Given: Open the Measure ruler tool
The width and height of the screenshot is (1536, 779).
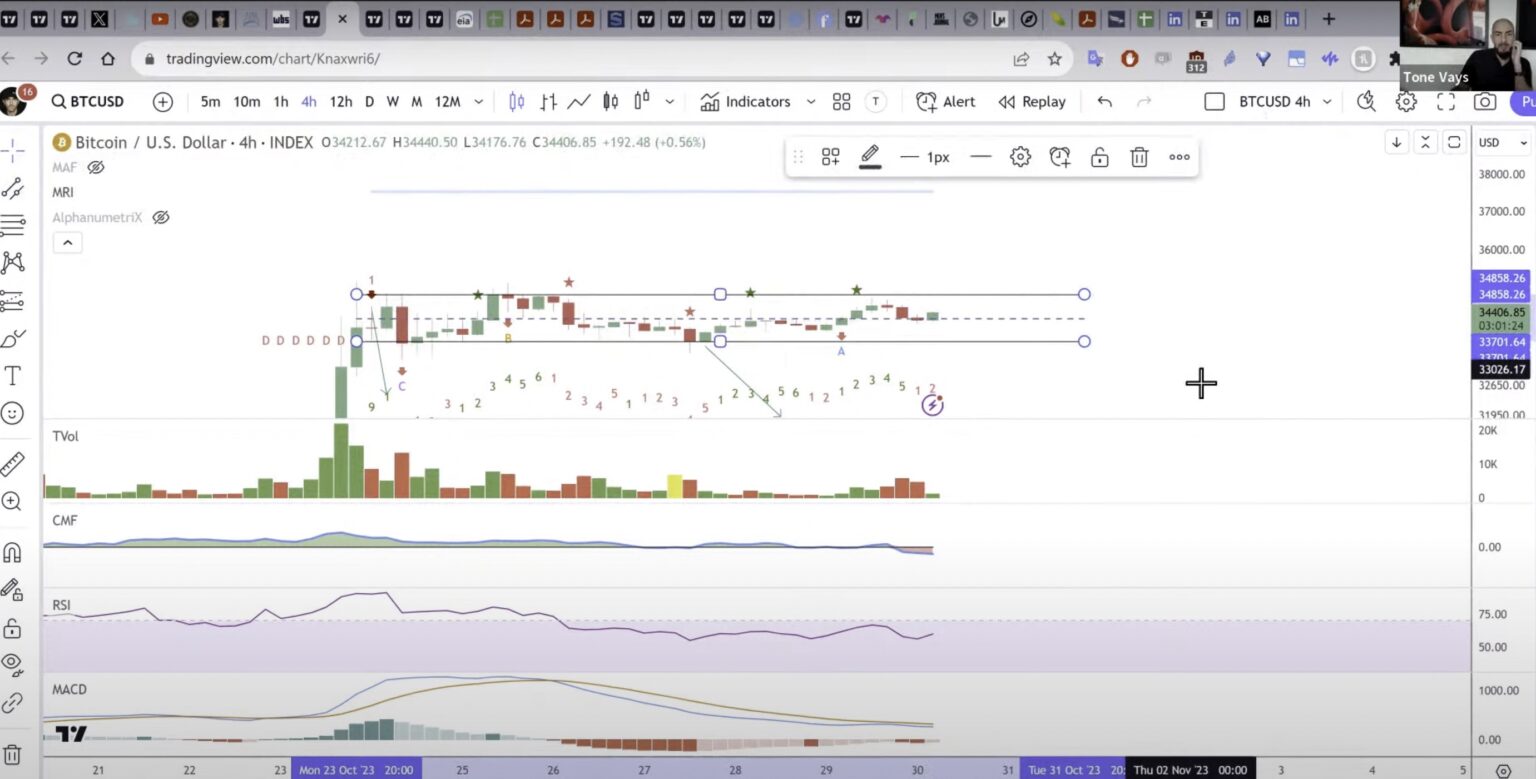Looking at the screenshot, I should point(13,464).
